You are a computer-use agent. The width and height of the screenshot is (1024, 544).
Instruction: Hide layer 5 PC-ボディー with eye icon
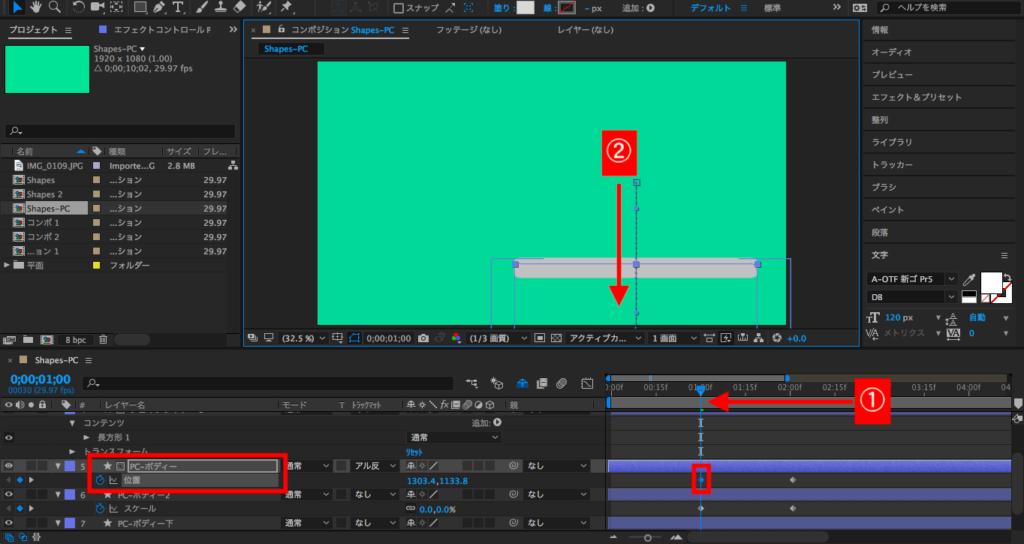pyautogui.click(x=10, y=466)
